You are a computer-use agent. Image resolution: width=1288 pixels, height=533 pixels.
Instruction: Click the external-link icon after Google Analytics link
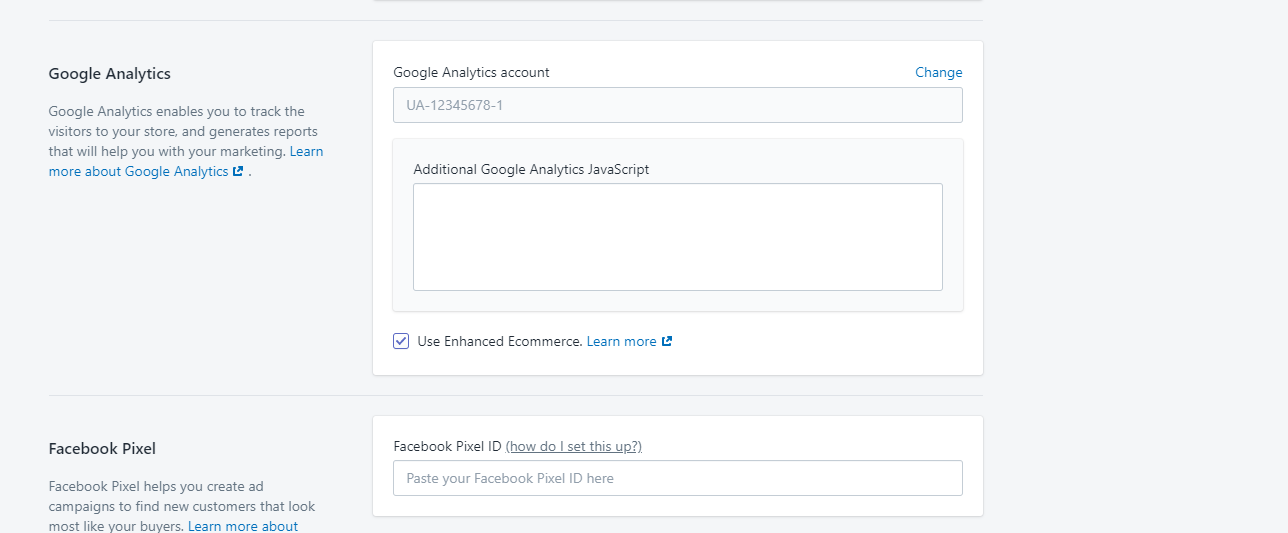(x=238, y=171)
